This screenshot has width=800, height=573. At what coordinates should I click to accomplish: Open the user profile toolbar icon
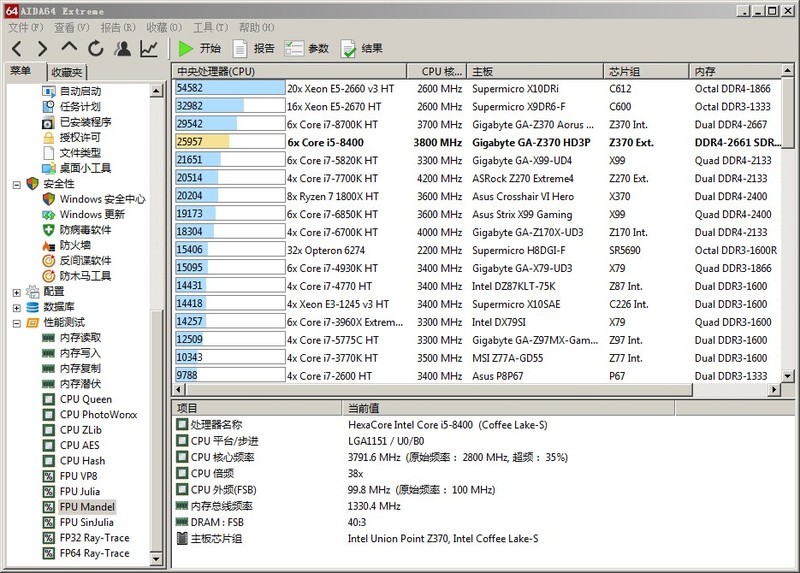(x=122, y=48)
